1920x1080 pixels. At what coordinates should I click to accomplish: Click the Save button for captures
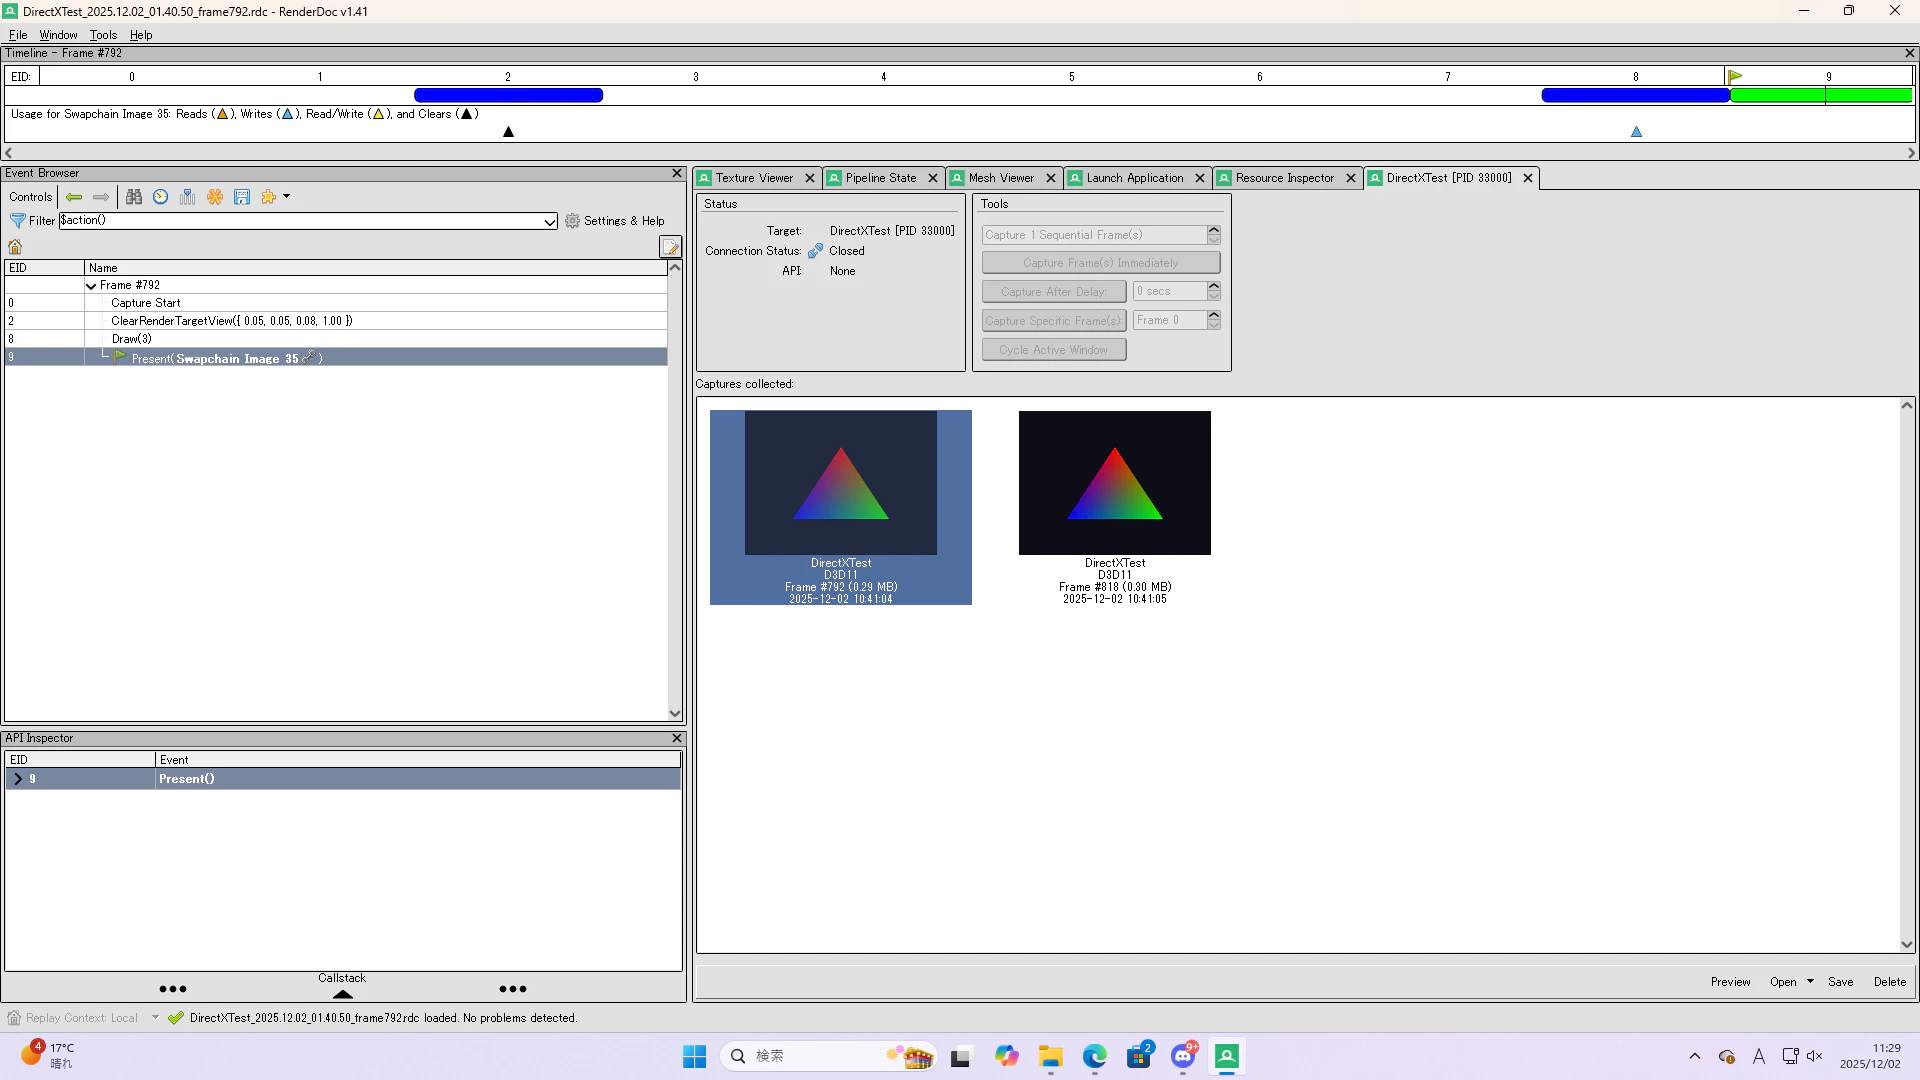coord(1840,982)
